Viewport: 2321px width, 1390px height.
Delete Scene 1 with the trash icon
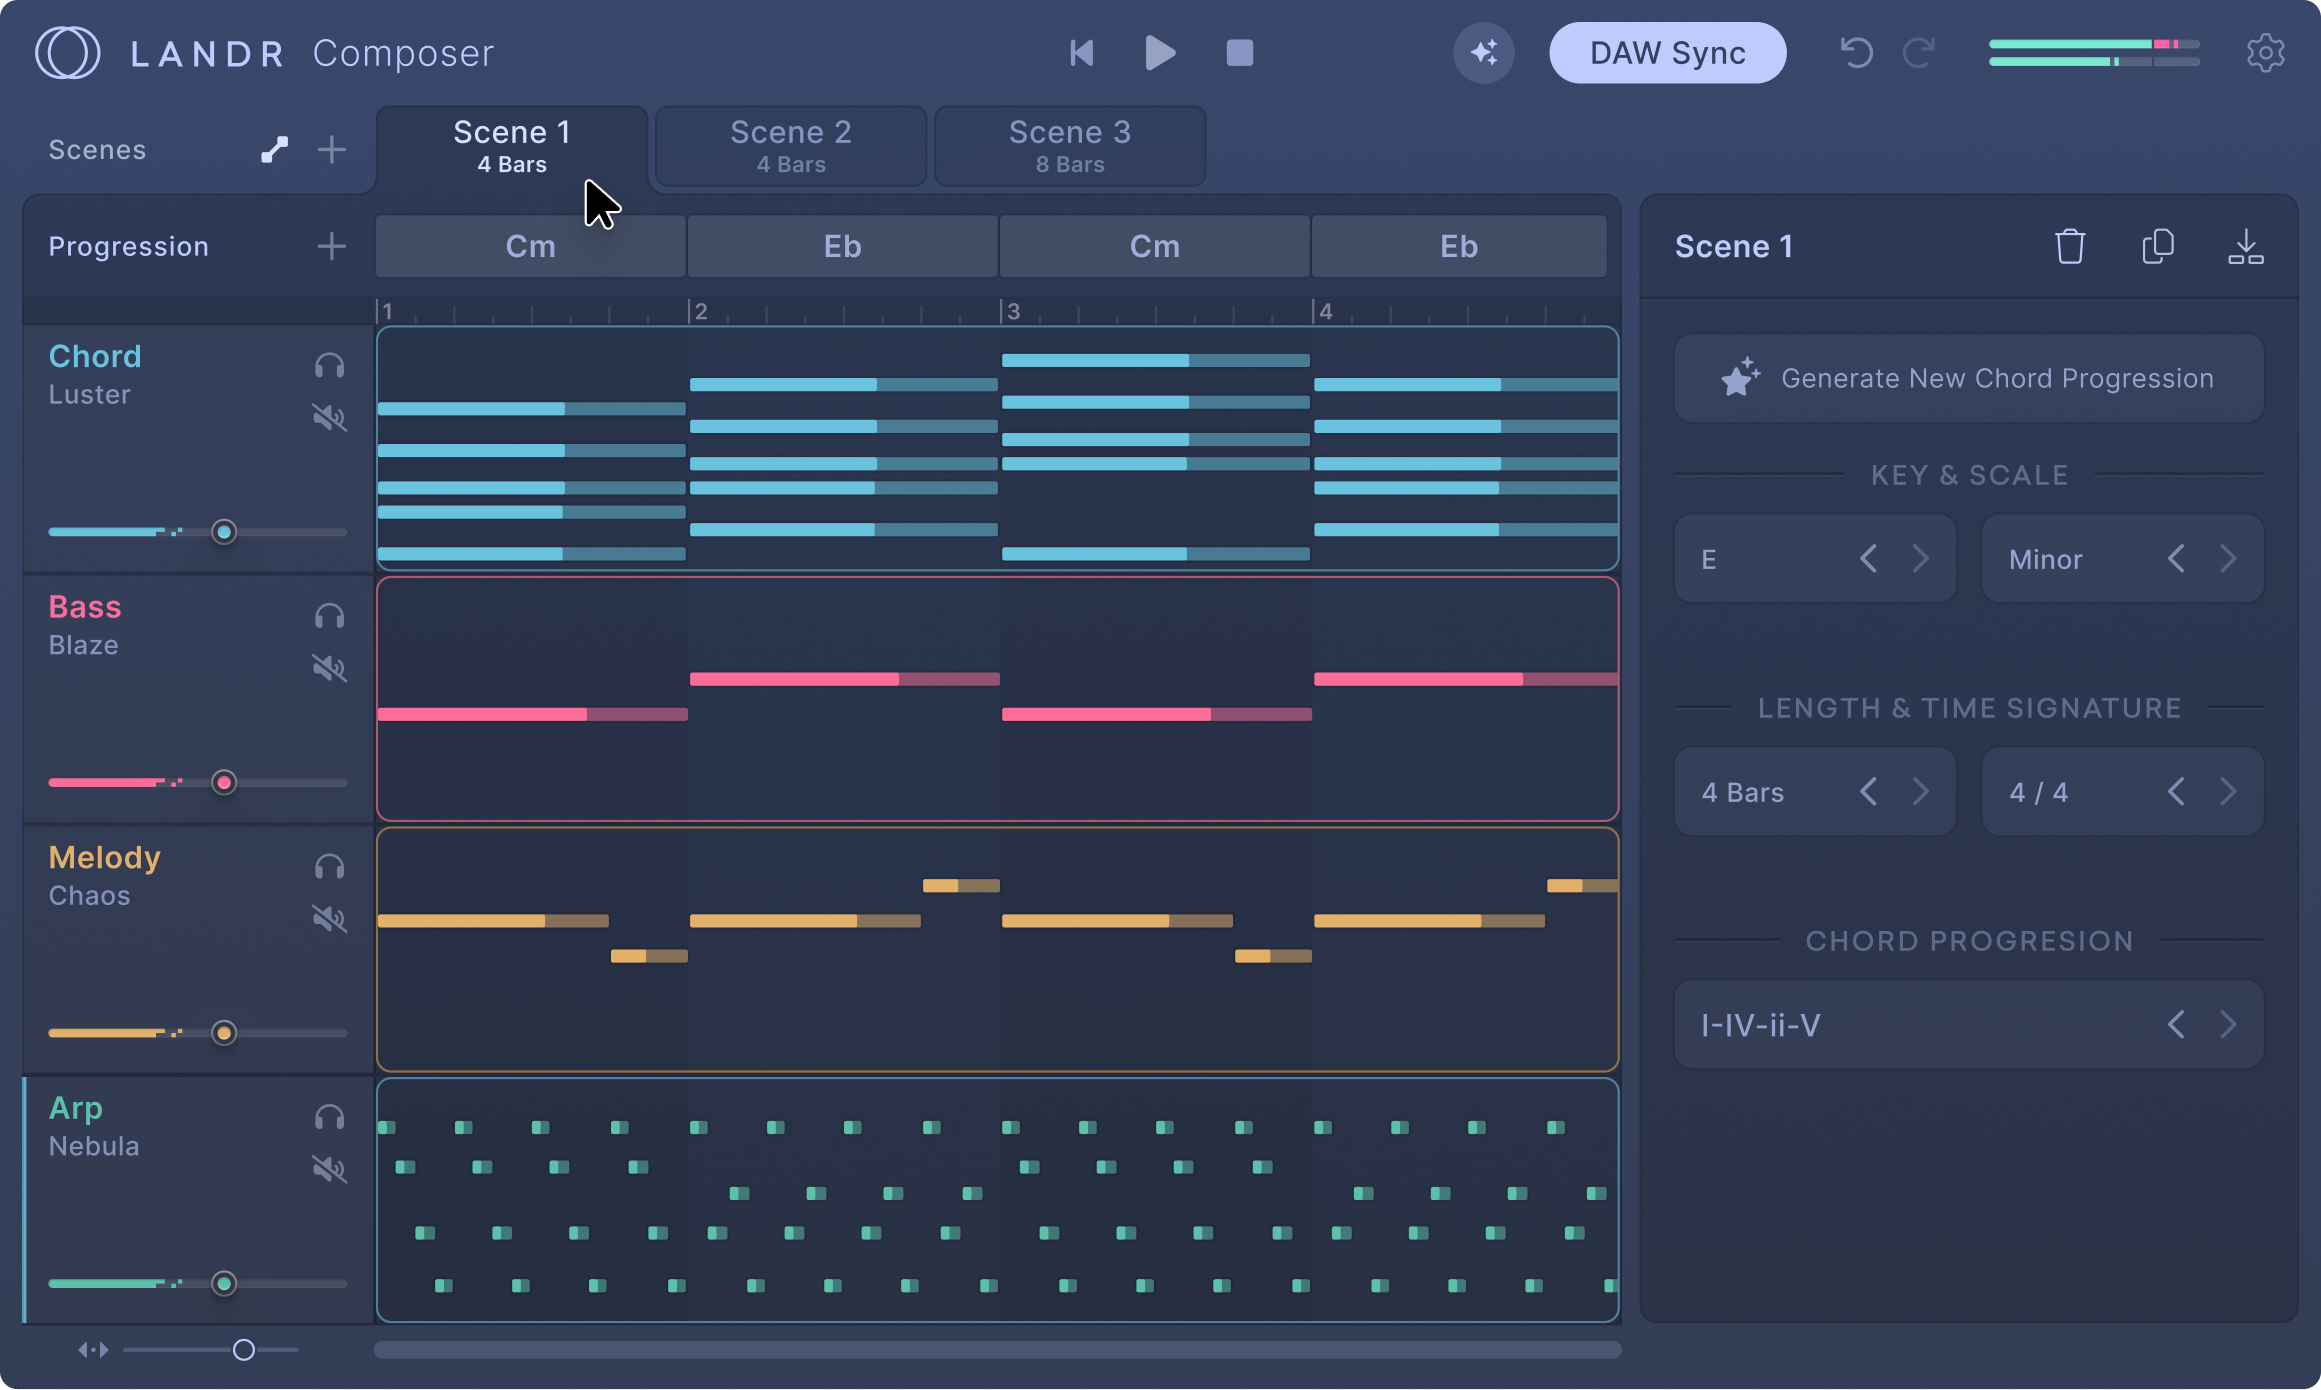(2070, 246)
